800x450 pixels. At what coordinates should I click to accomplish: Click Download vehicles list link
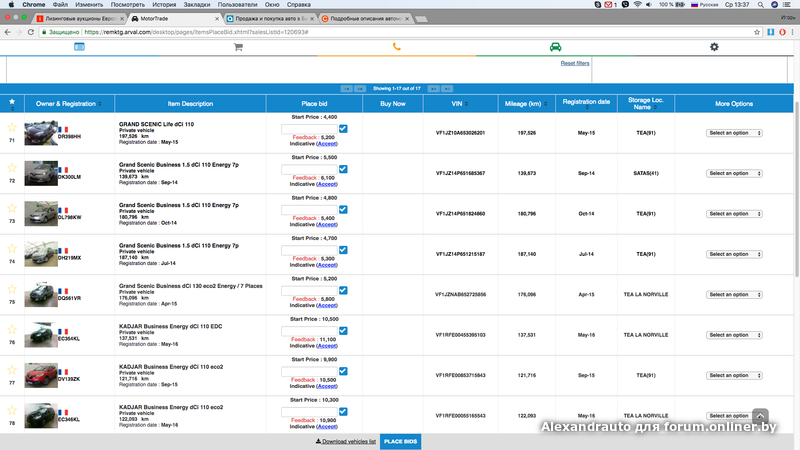coord(345,441)
